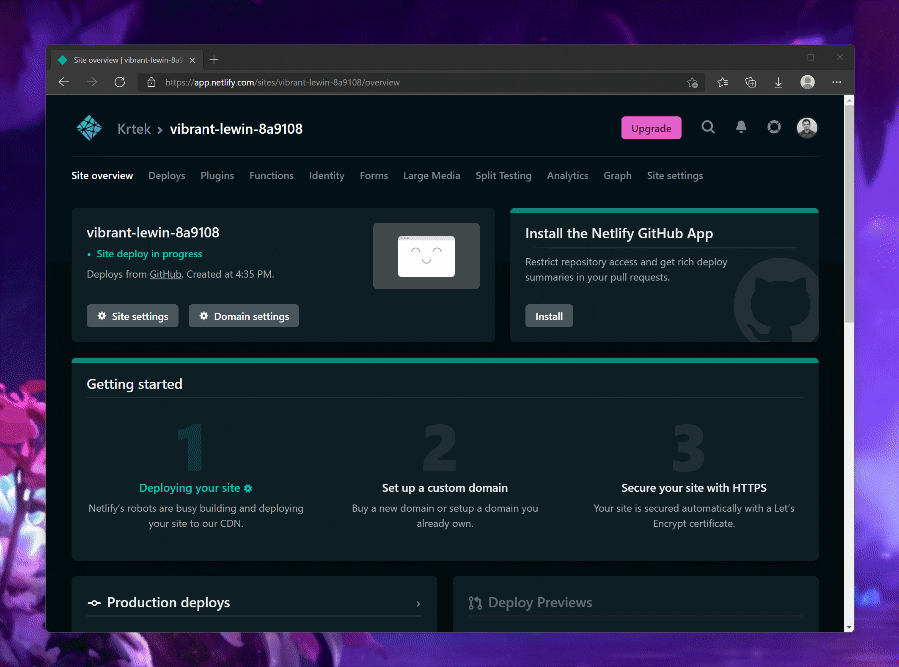This screenshot has width=899, height=667.
Task: Open Domain settings button
Action: coord(244,316)
